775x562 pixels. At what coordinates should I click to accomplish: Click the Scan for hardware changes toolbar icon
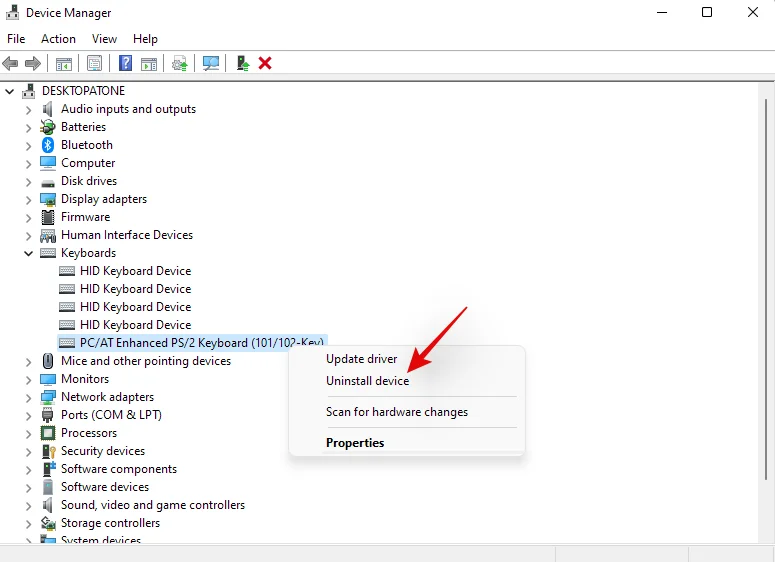(x=211, y=63)
